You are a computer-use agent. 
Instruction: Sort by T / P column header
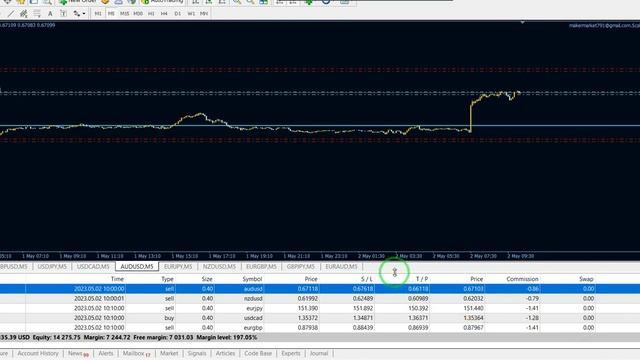pos(422,279)
